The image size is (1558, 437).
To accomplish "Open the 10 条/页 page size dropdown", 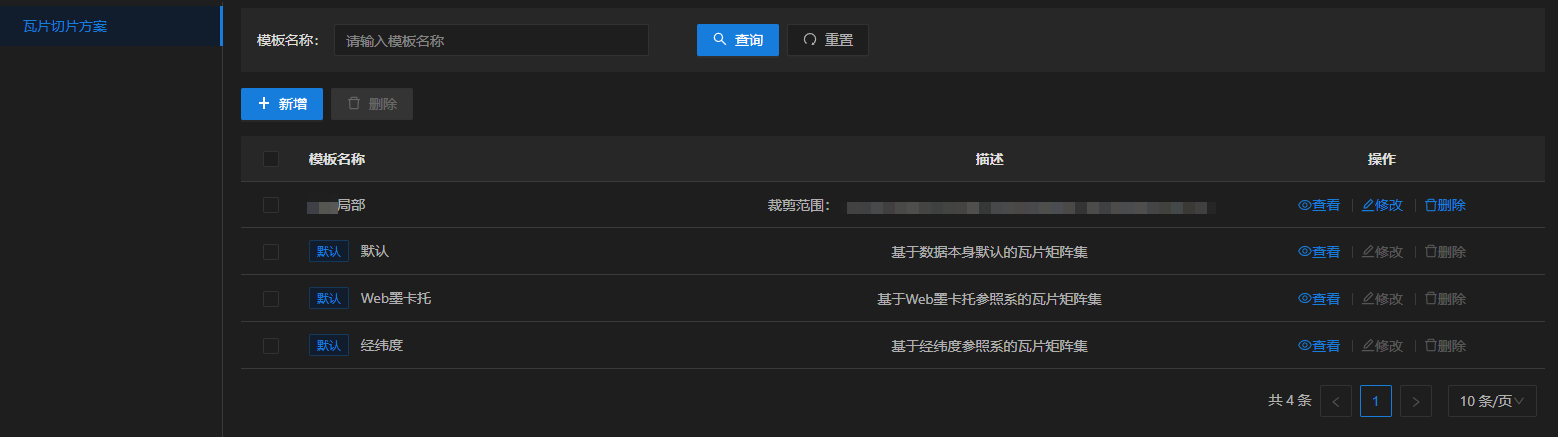I will (1491, 401).
